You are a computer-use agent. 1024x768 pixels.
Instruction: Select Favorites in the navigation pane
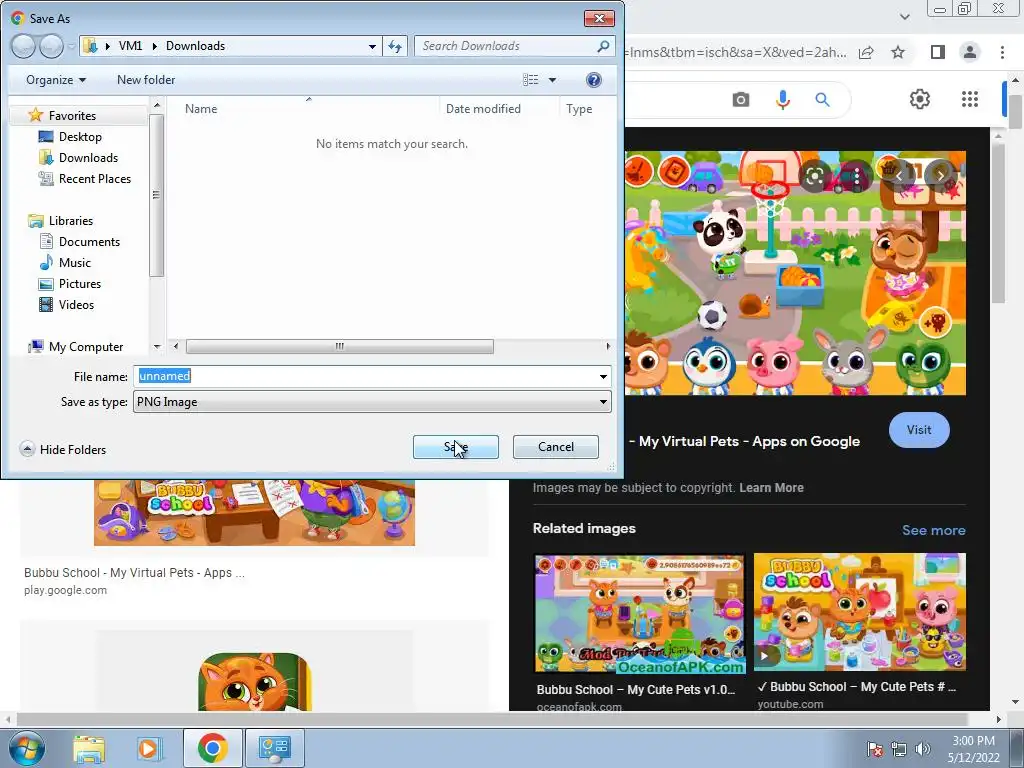pyautogui.click(x=72, y=116)
